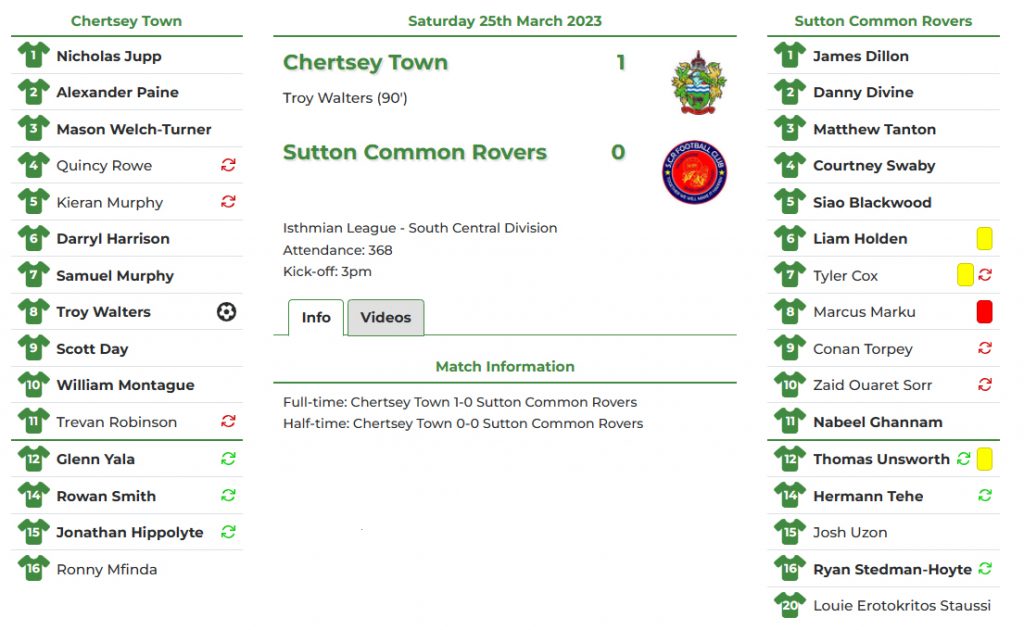Click Thomas Unsworth's yellow card

pyautogui.click(x=984, y=459)
